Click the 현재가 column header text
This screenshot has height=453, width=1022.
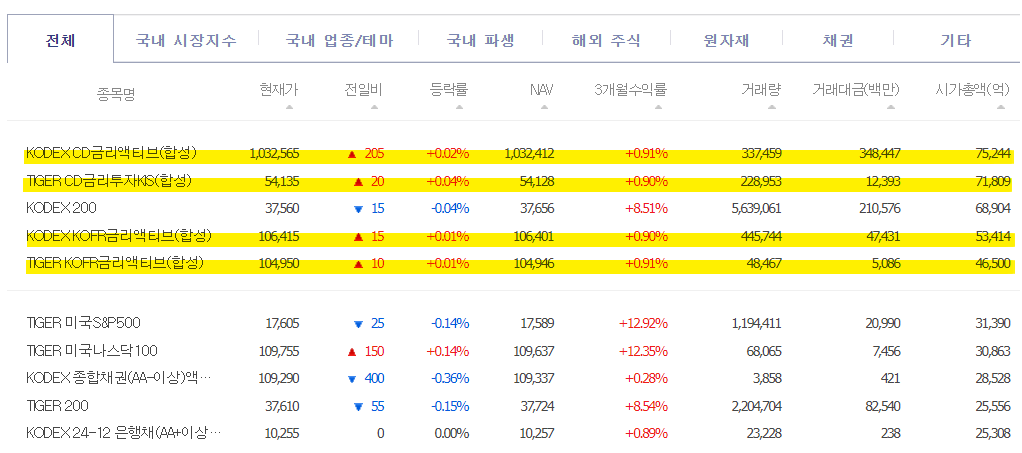click(279, 89)
